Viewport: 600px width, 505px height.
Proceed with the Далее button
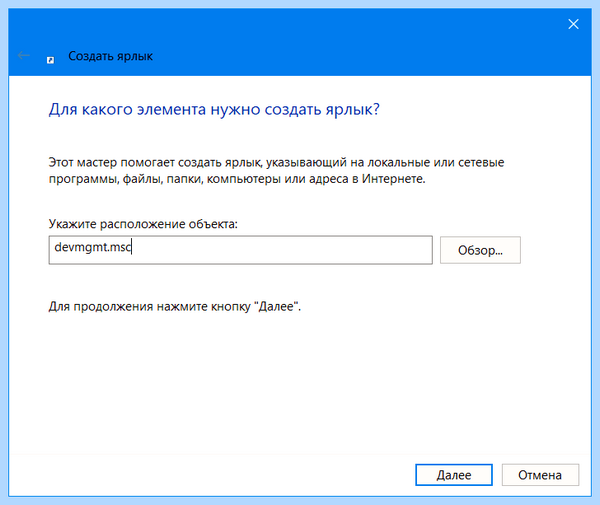pos(454,475)
